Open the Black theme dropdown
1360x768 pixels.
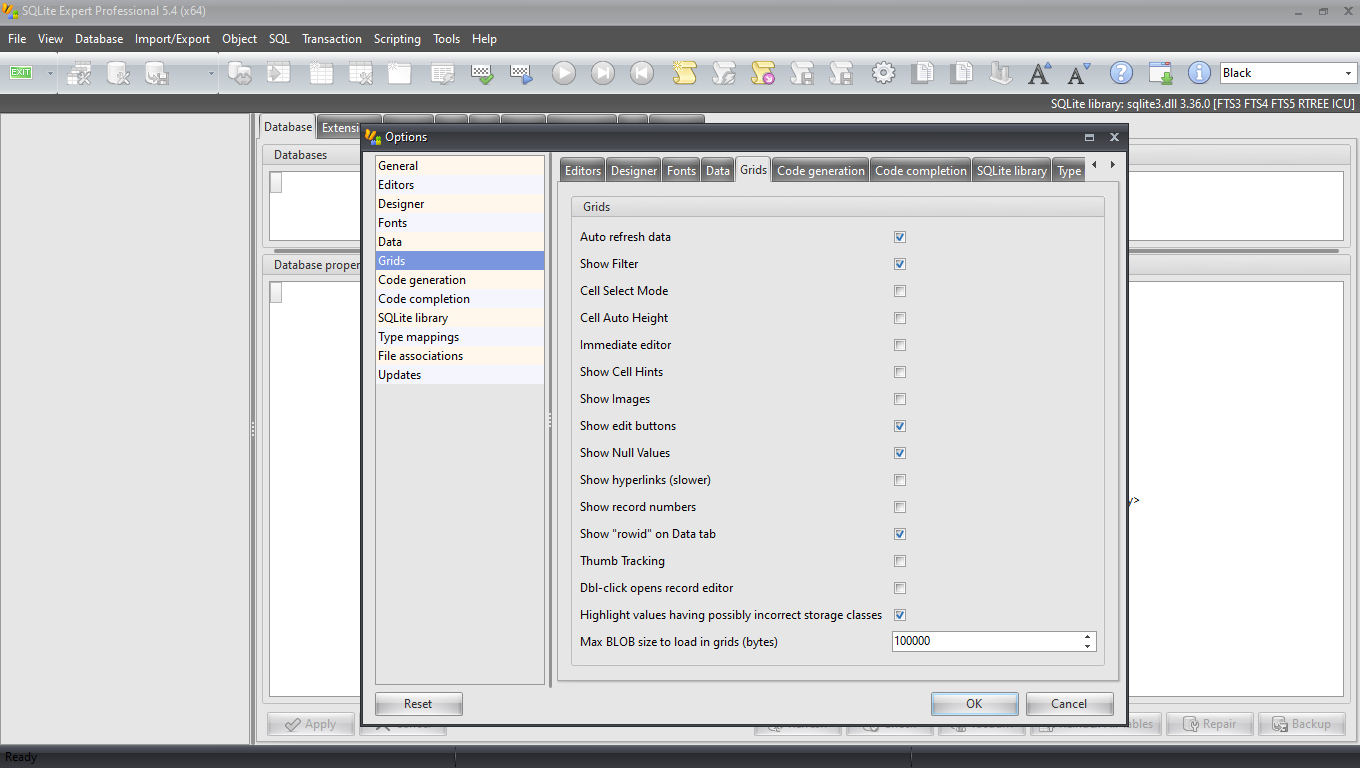point(1348,73)
